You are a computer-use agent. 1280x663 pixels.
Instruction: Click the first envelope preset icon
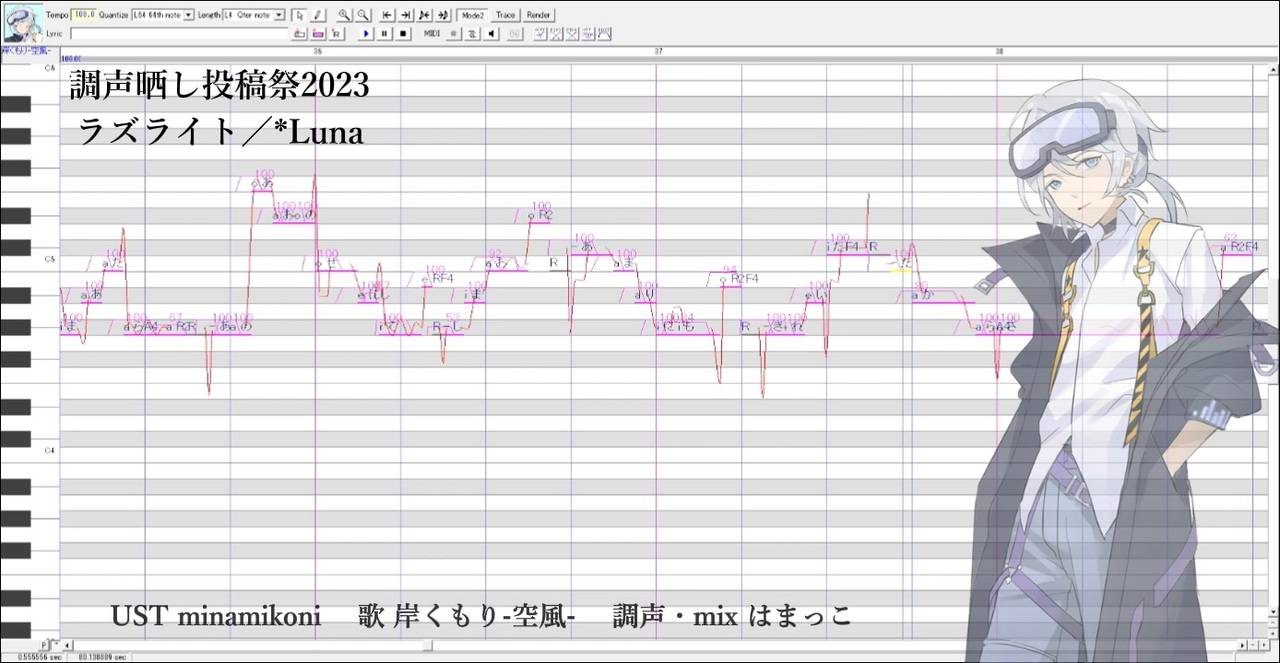click(x=540, y=34)
